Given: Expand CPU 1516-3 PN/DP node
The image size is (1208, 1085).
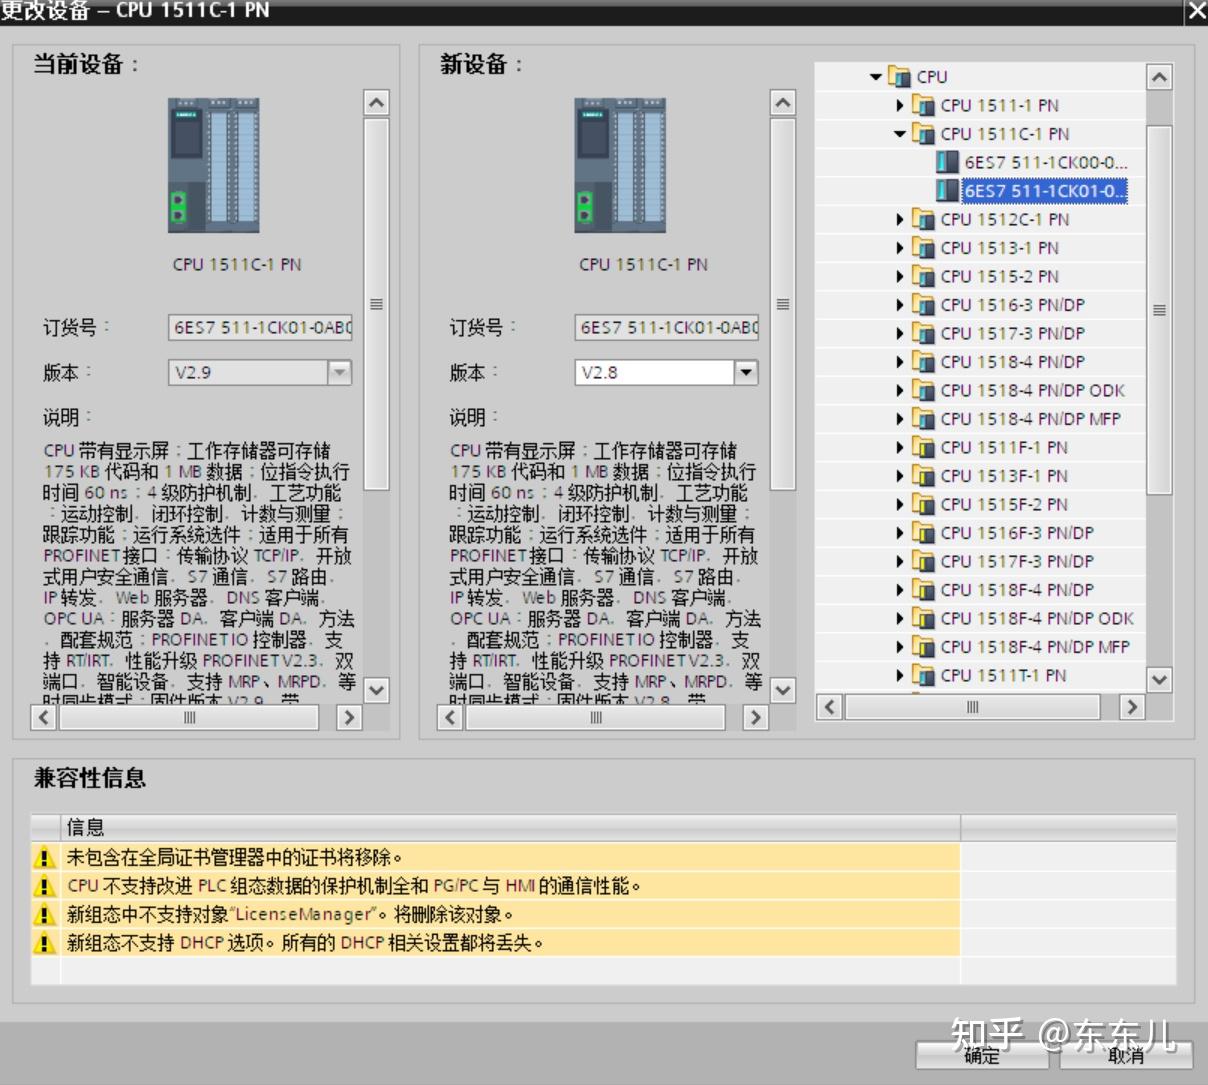Looking at the screenshot, I should point(900,305).
